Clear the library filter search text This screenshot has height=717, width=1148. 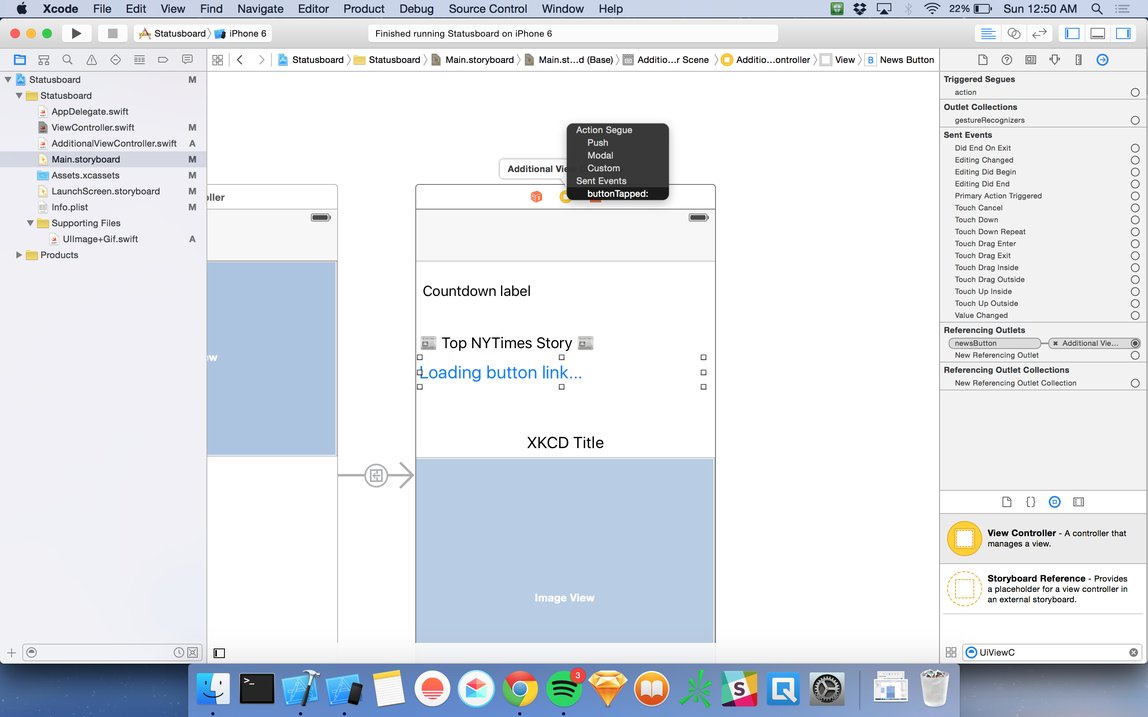click(1133, 653)
